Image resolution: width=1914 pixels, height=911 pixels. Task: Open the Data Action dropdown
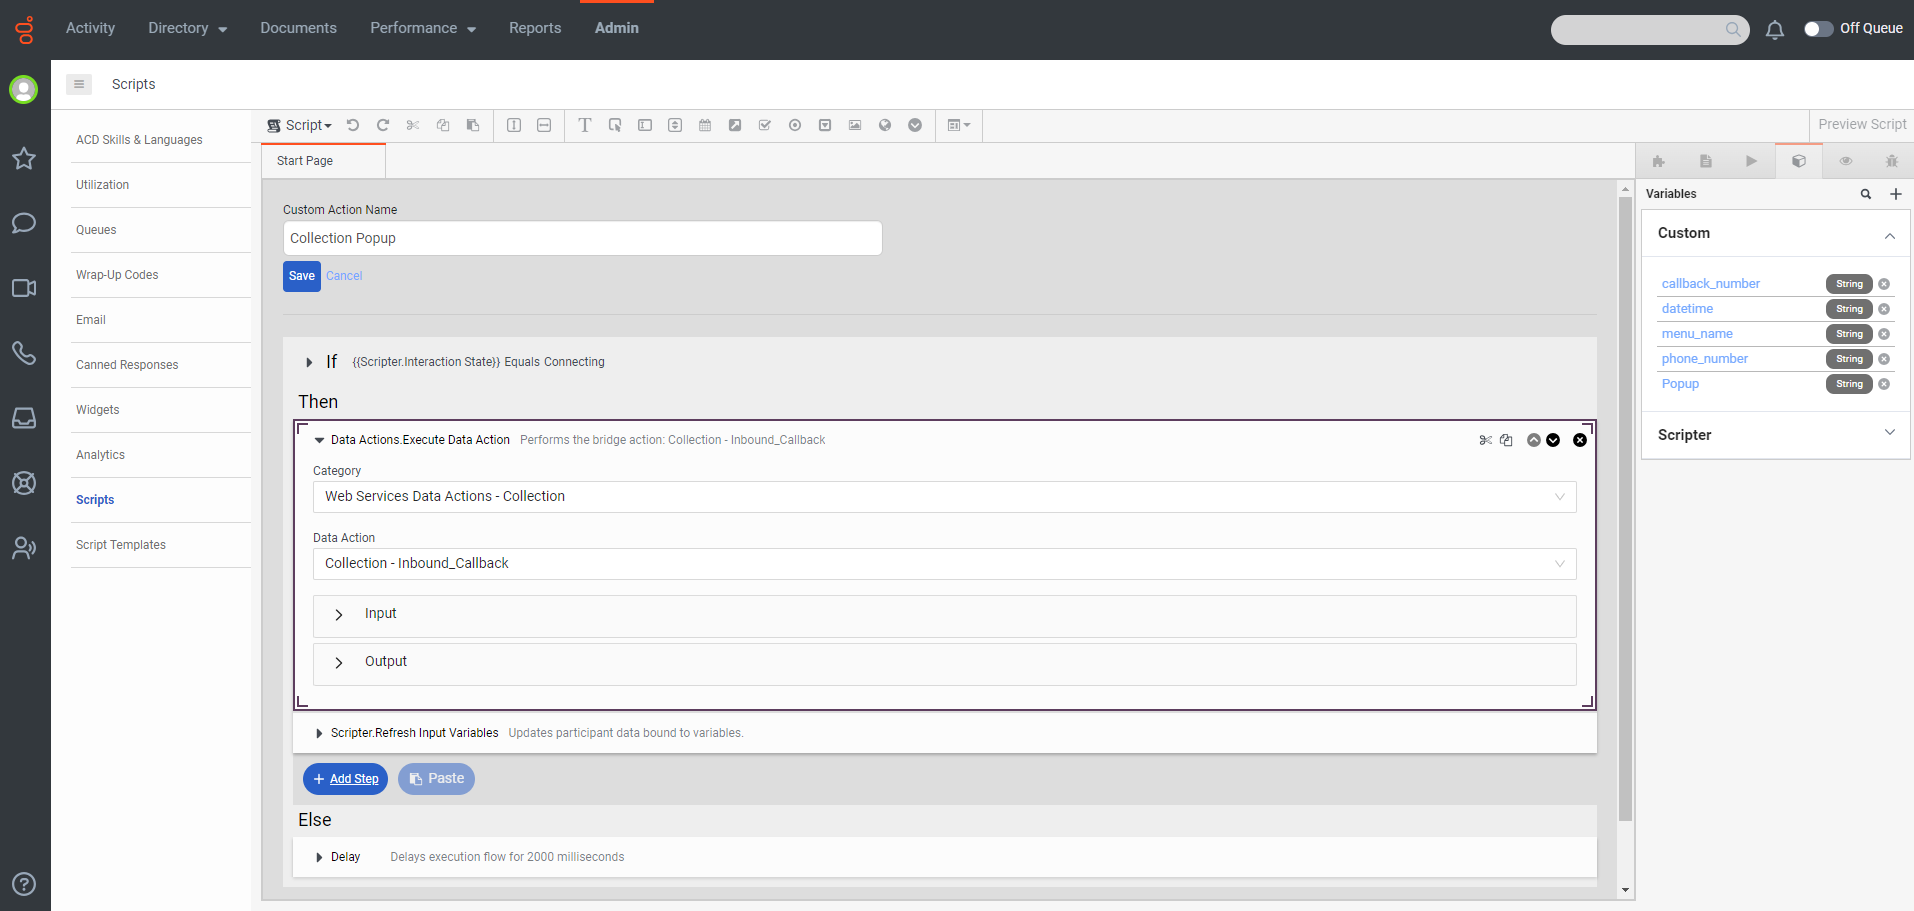coord(945,564)
